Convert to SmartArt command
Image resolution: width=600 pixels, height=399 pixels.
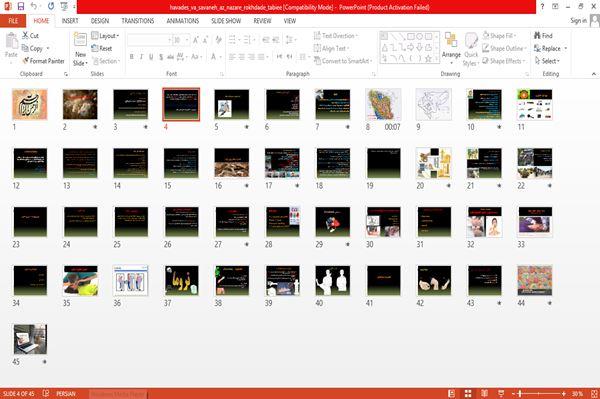click(x=342, y=61)
